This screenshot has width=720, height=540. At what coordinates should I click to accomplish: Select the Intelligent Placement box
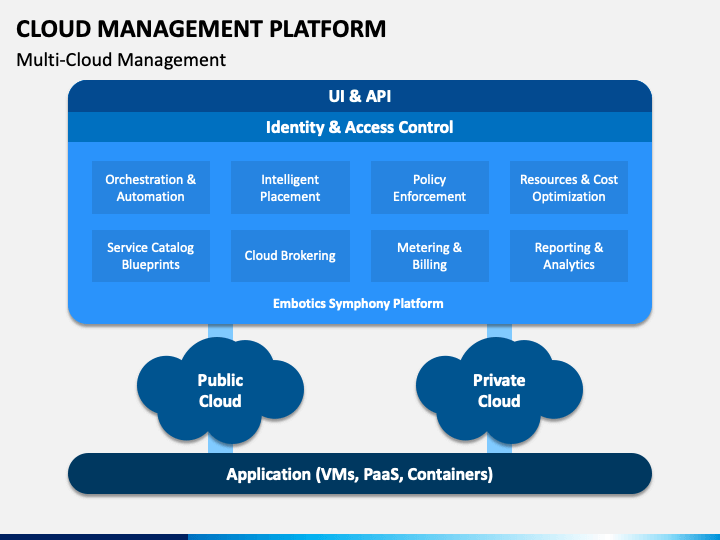point(290,187)
